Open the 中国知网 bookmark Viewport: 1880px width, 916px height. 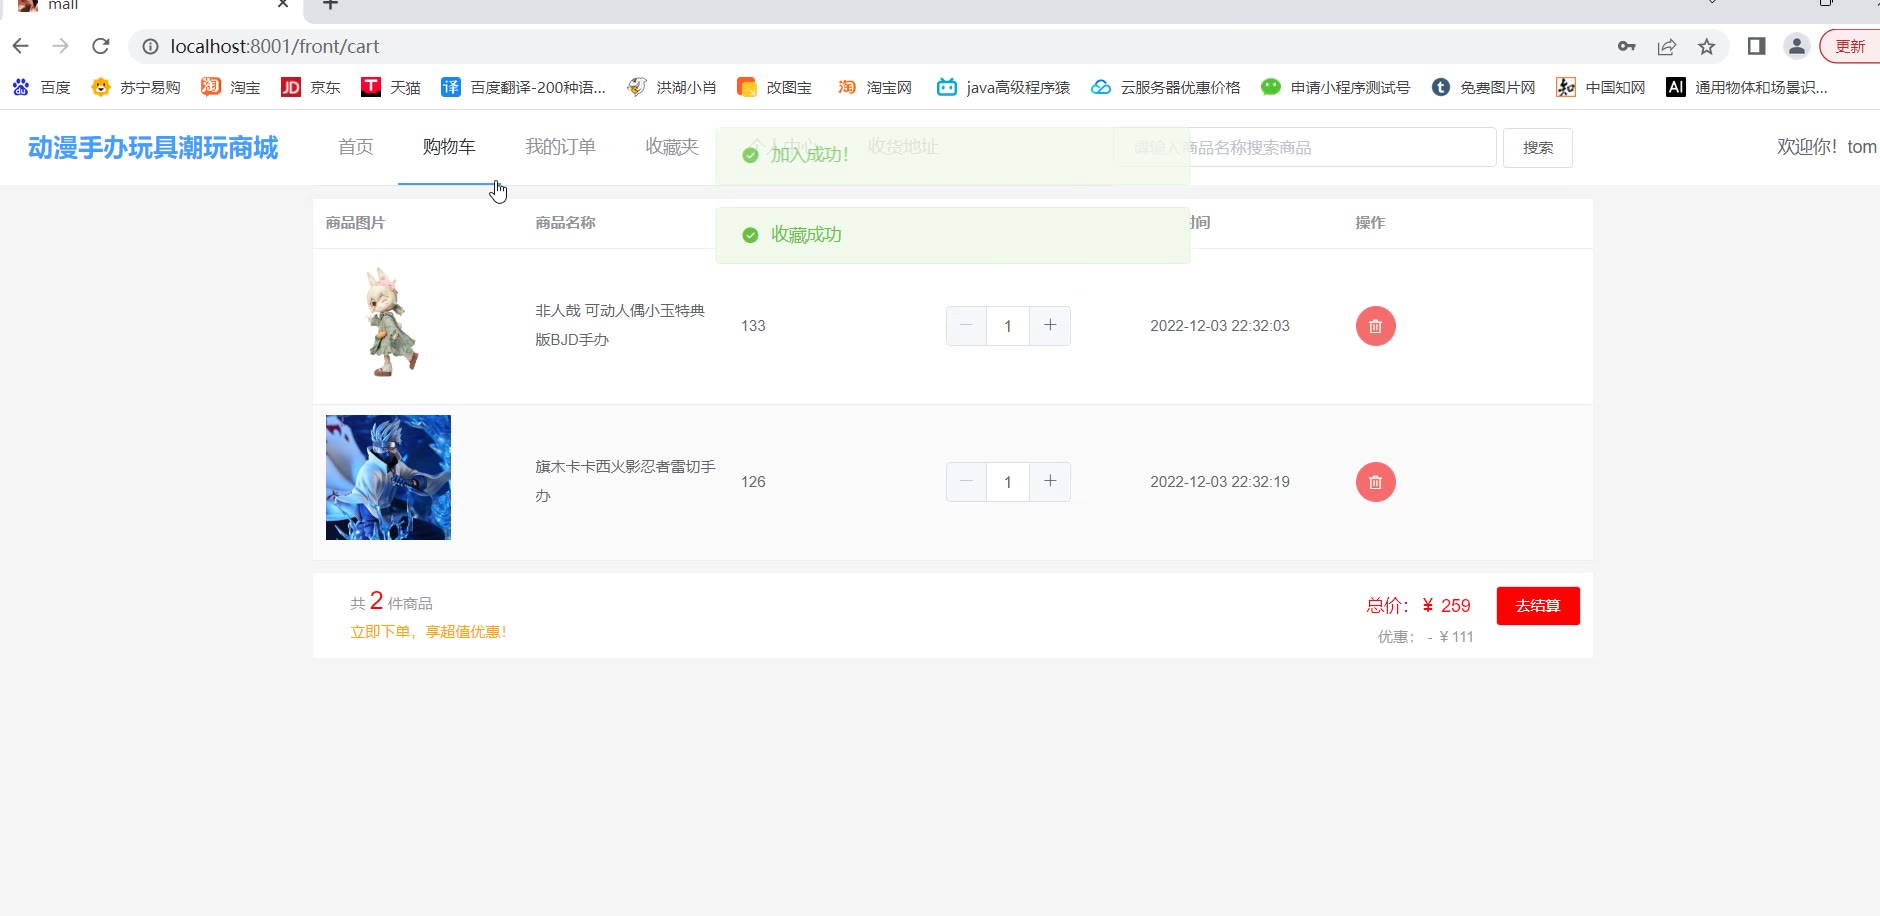tap(1601, 88)
